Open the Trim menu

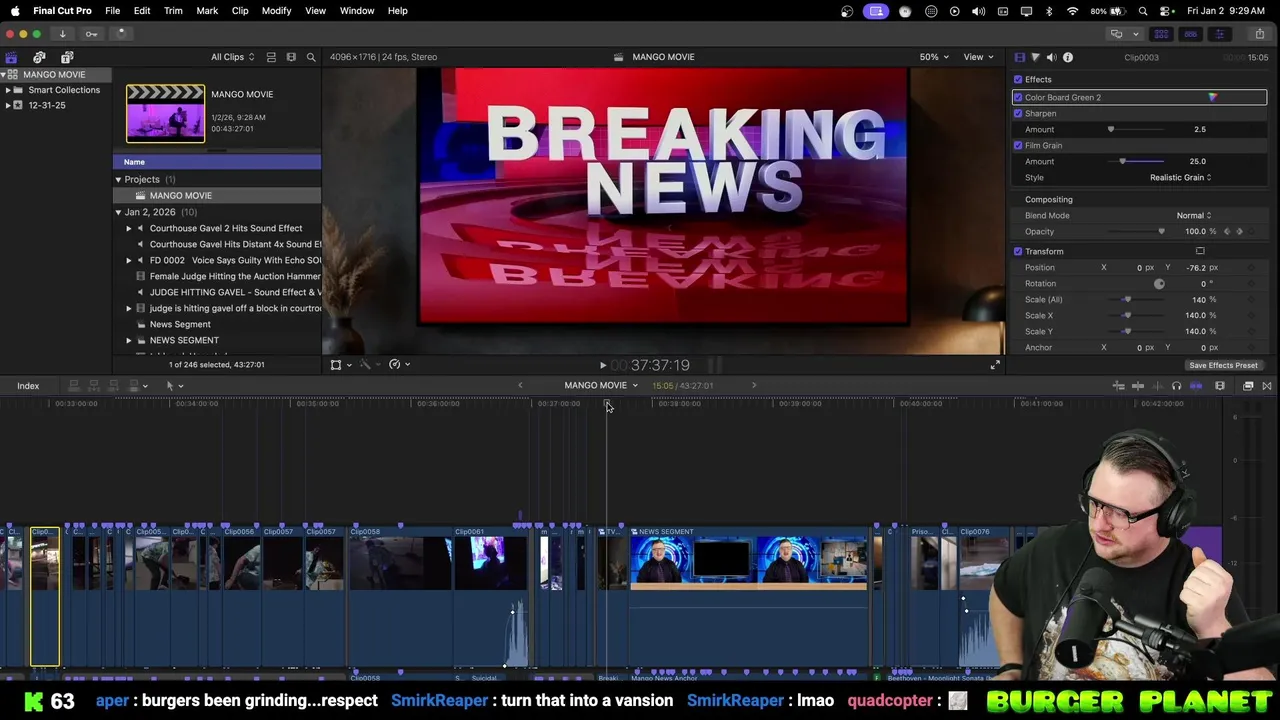click(173, 11)
